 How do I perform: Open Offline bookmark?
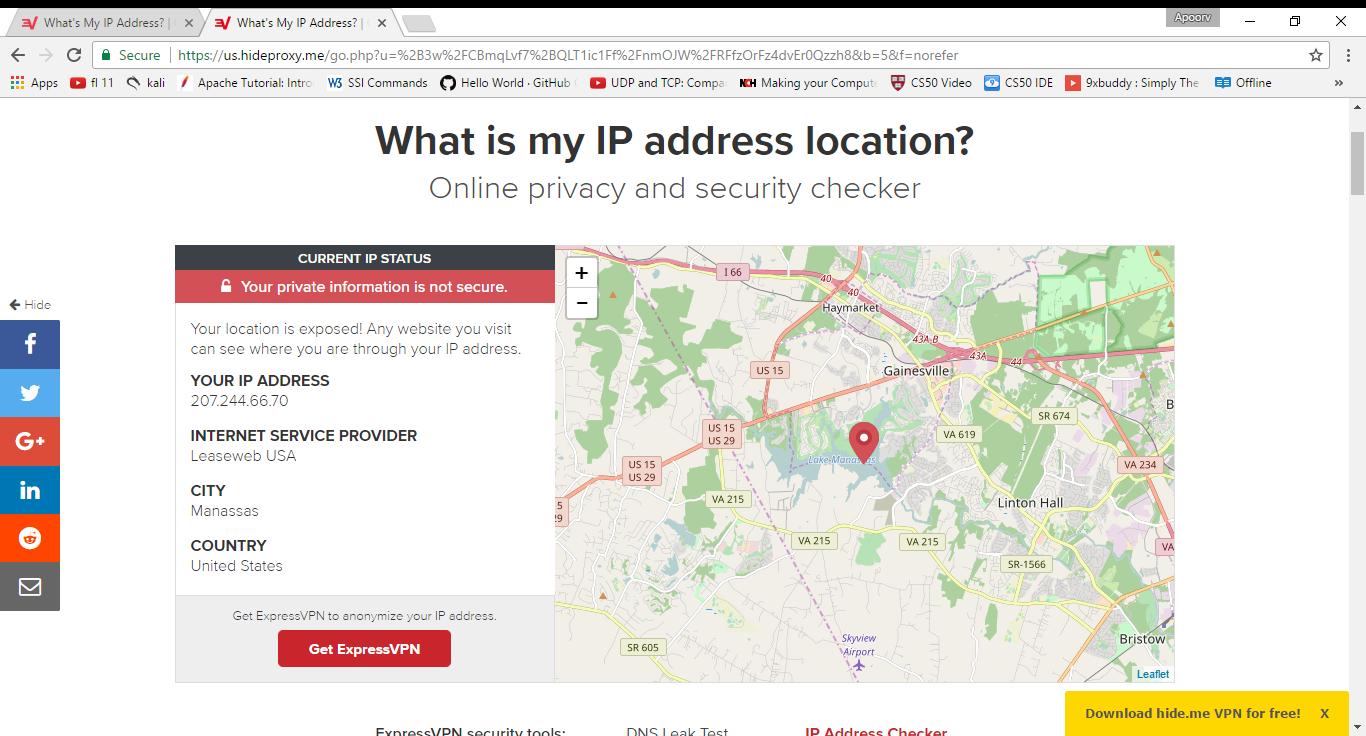point(1243,83)
